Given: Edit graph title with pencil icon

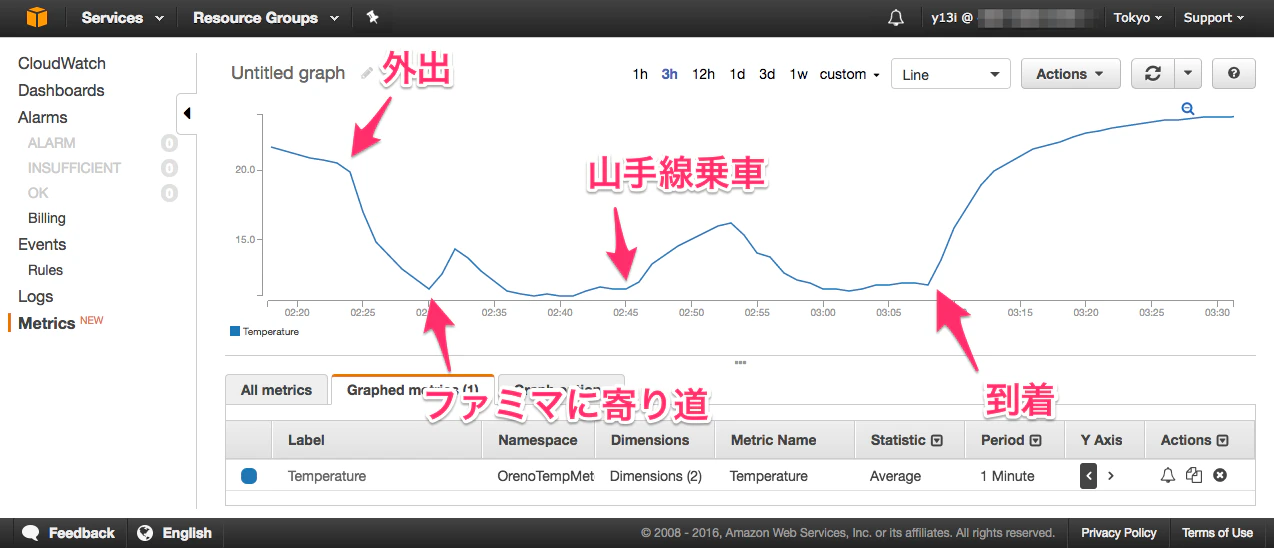Looking at the screenshot, I should [x=367, y=73].
